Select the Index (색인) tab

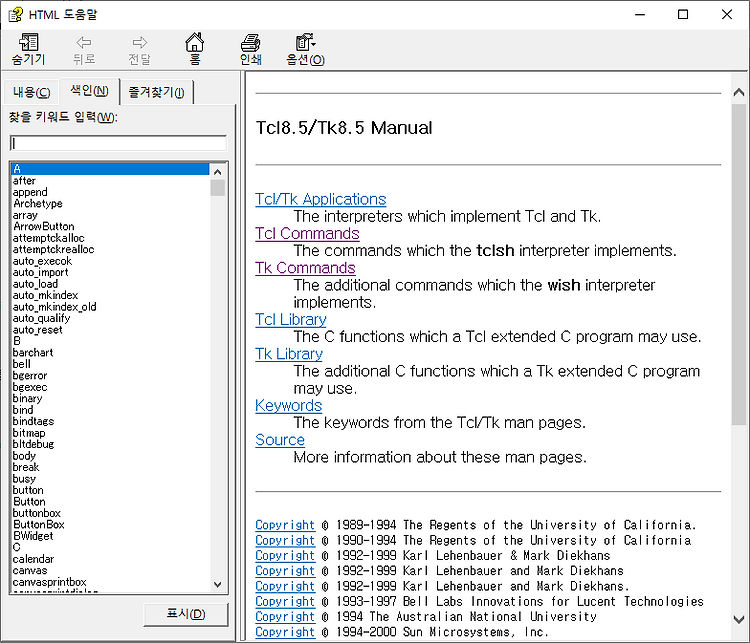pos(89,90)
